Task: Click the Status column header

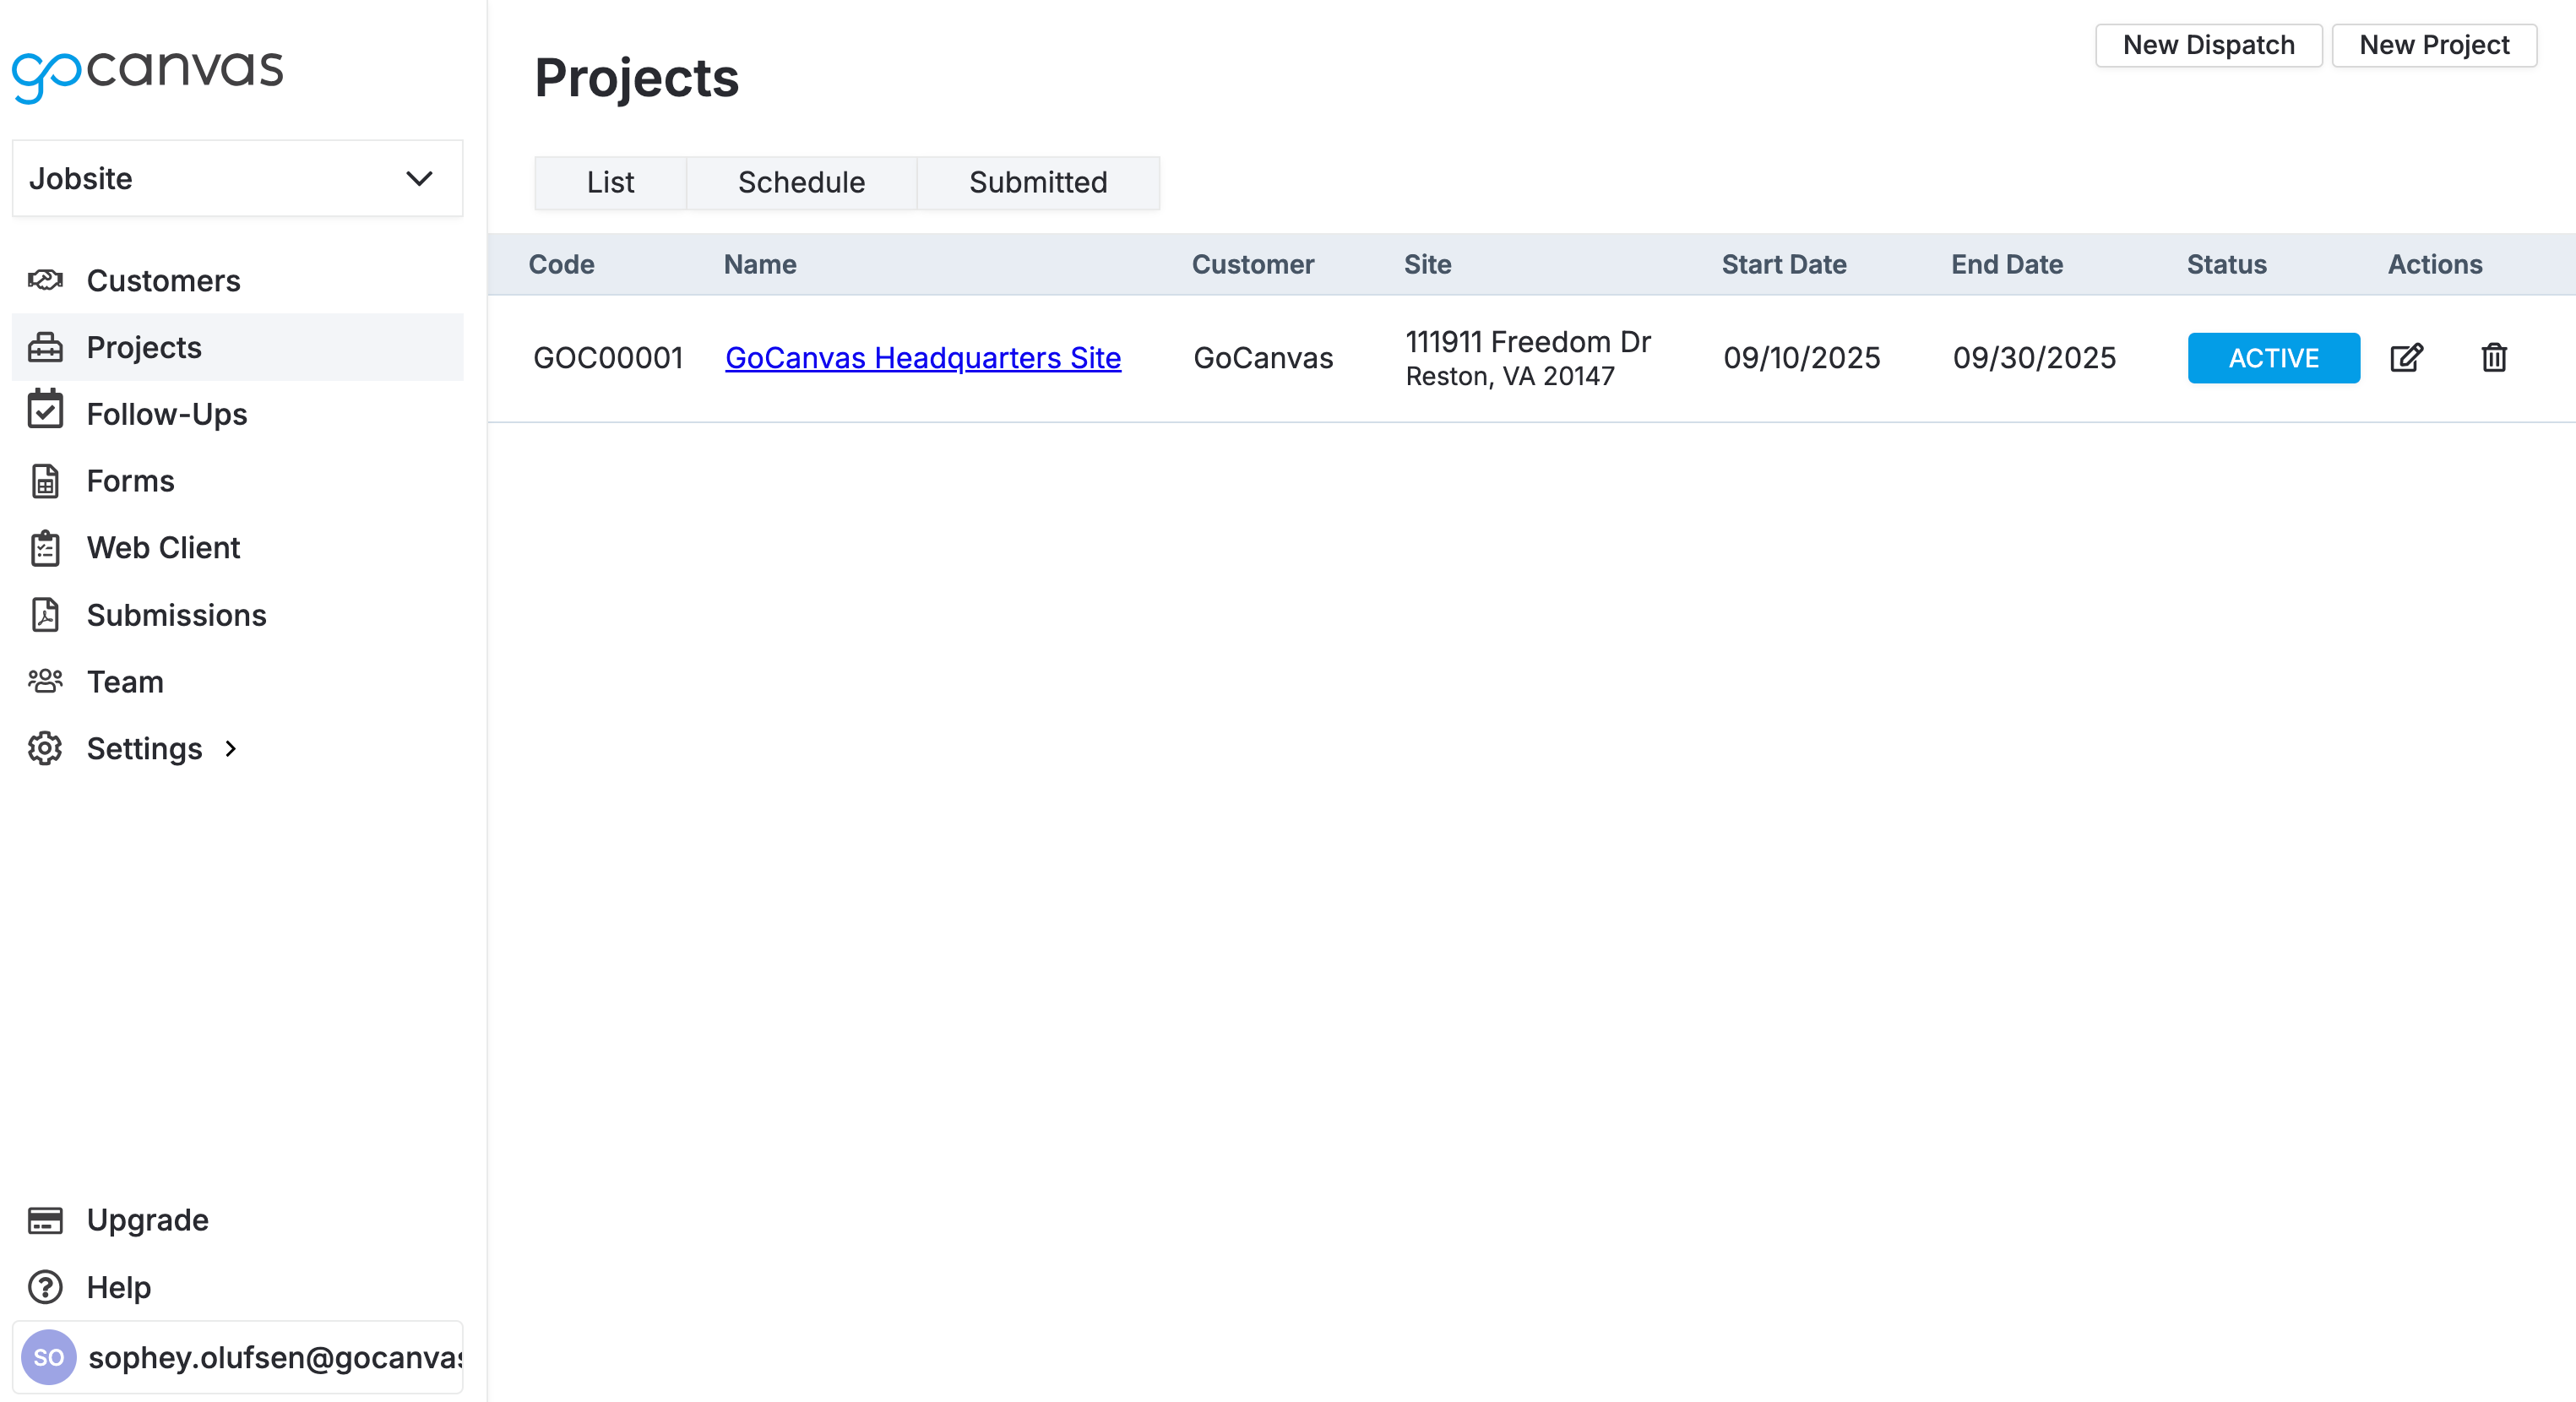Action: [x=2226, y=265]
